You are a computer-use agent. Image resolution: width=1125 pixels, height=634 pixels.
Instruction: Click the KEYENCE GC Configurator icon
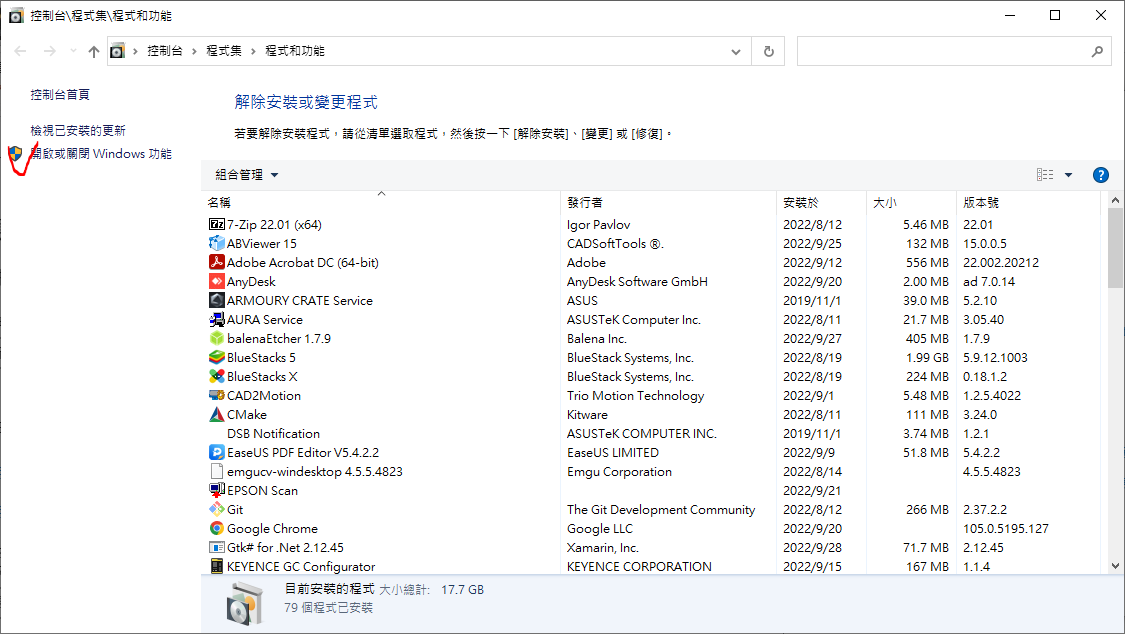[x=217, y=567]
